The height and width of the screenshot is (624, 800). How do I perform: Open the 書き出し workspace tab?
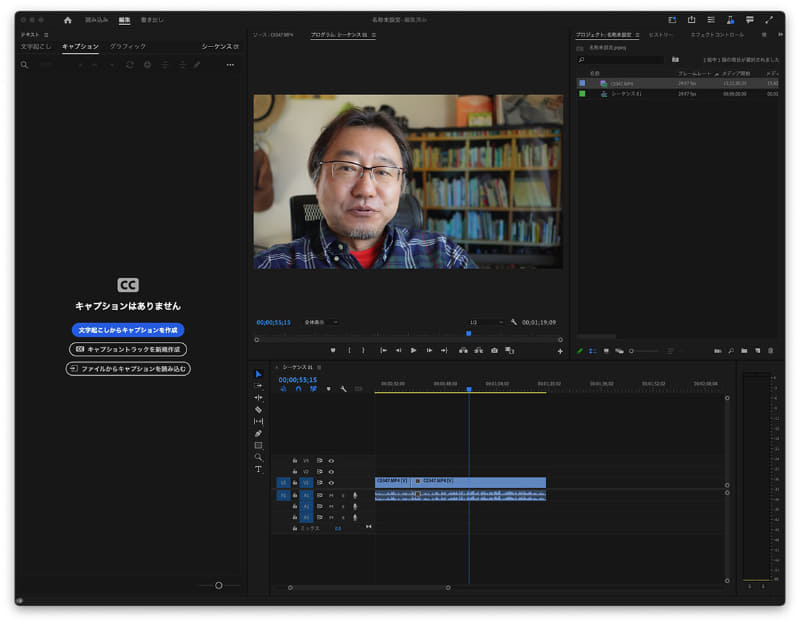click(153, 20)
